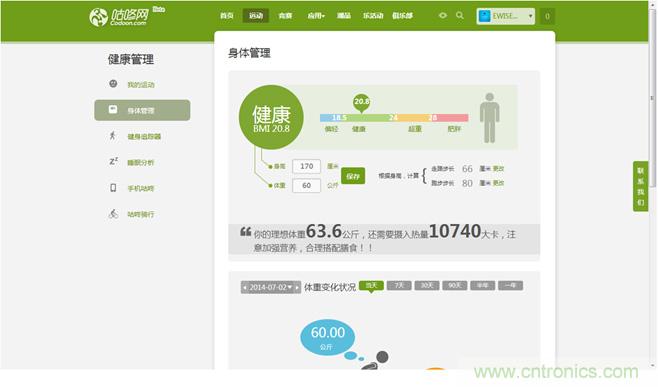Click the green 健康 BMI 20.8 circle
The width and height of the screenshot is (658, 387).
[271, 118]
